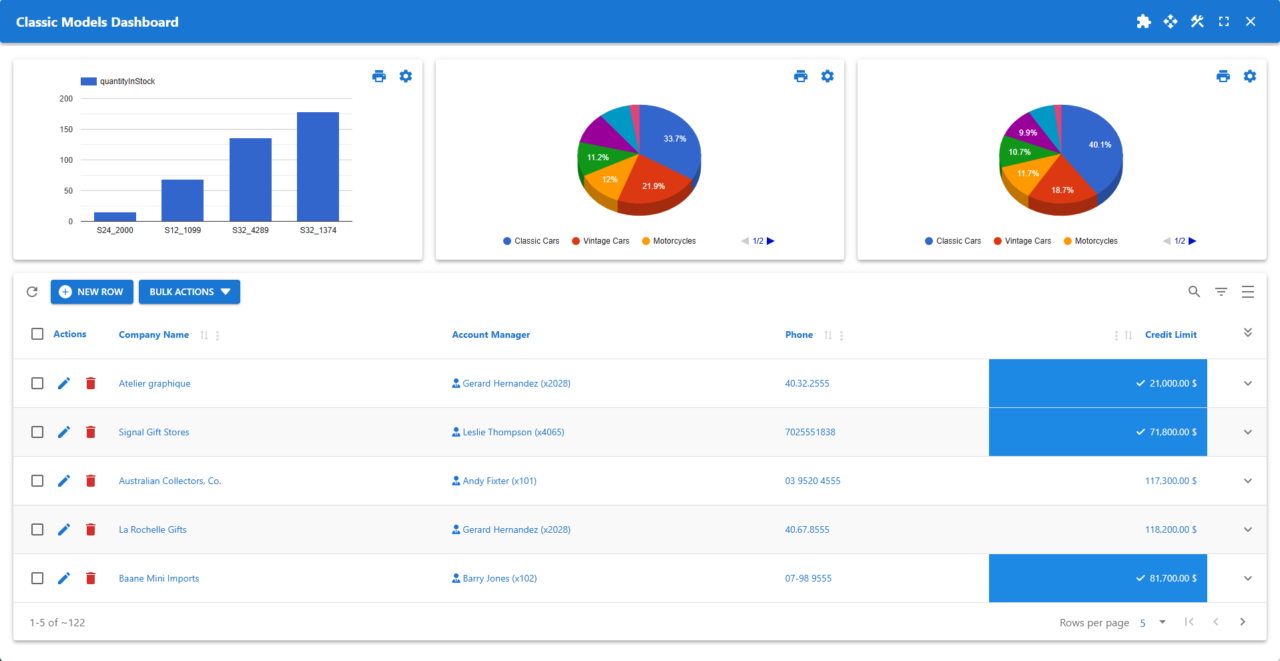Expand the Atelier graphique row details

click(1248, 383)
